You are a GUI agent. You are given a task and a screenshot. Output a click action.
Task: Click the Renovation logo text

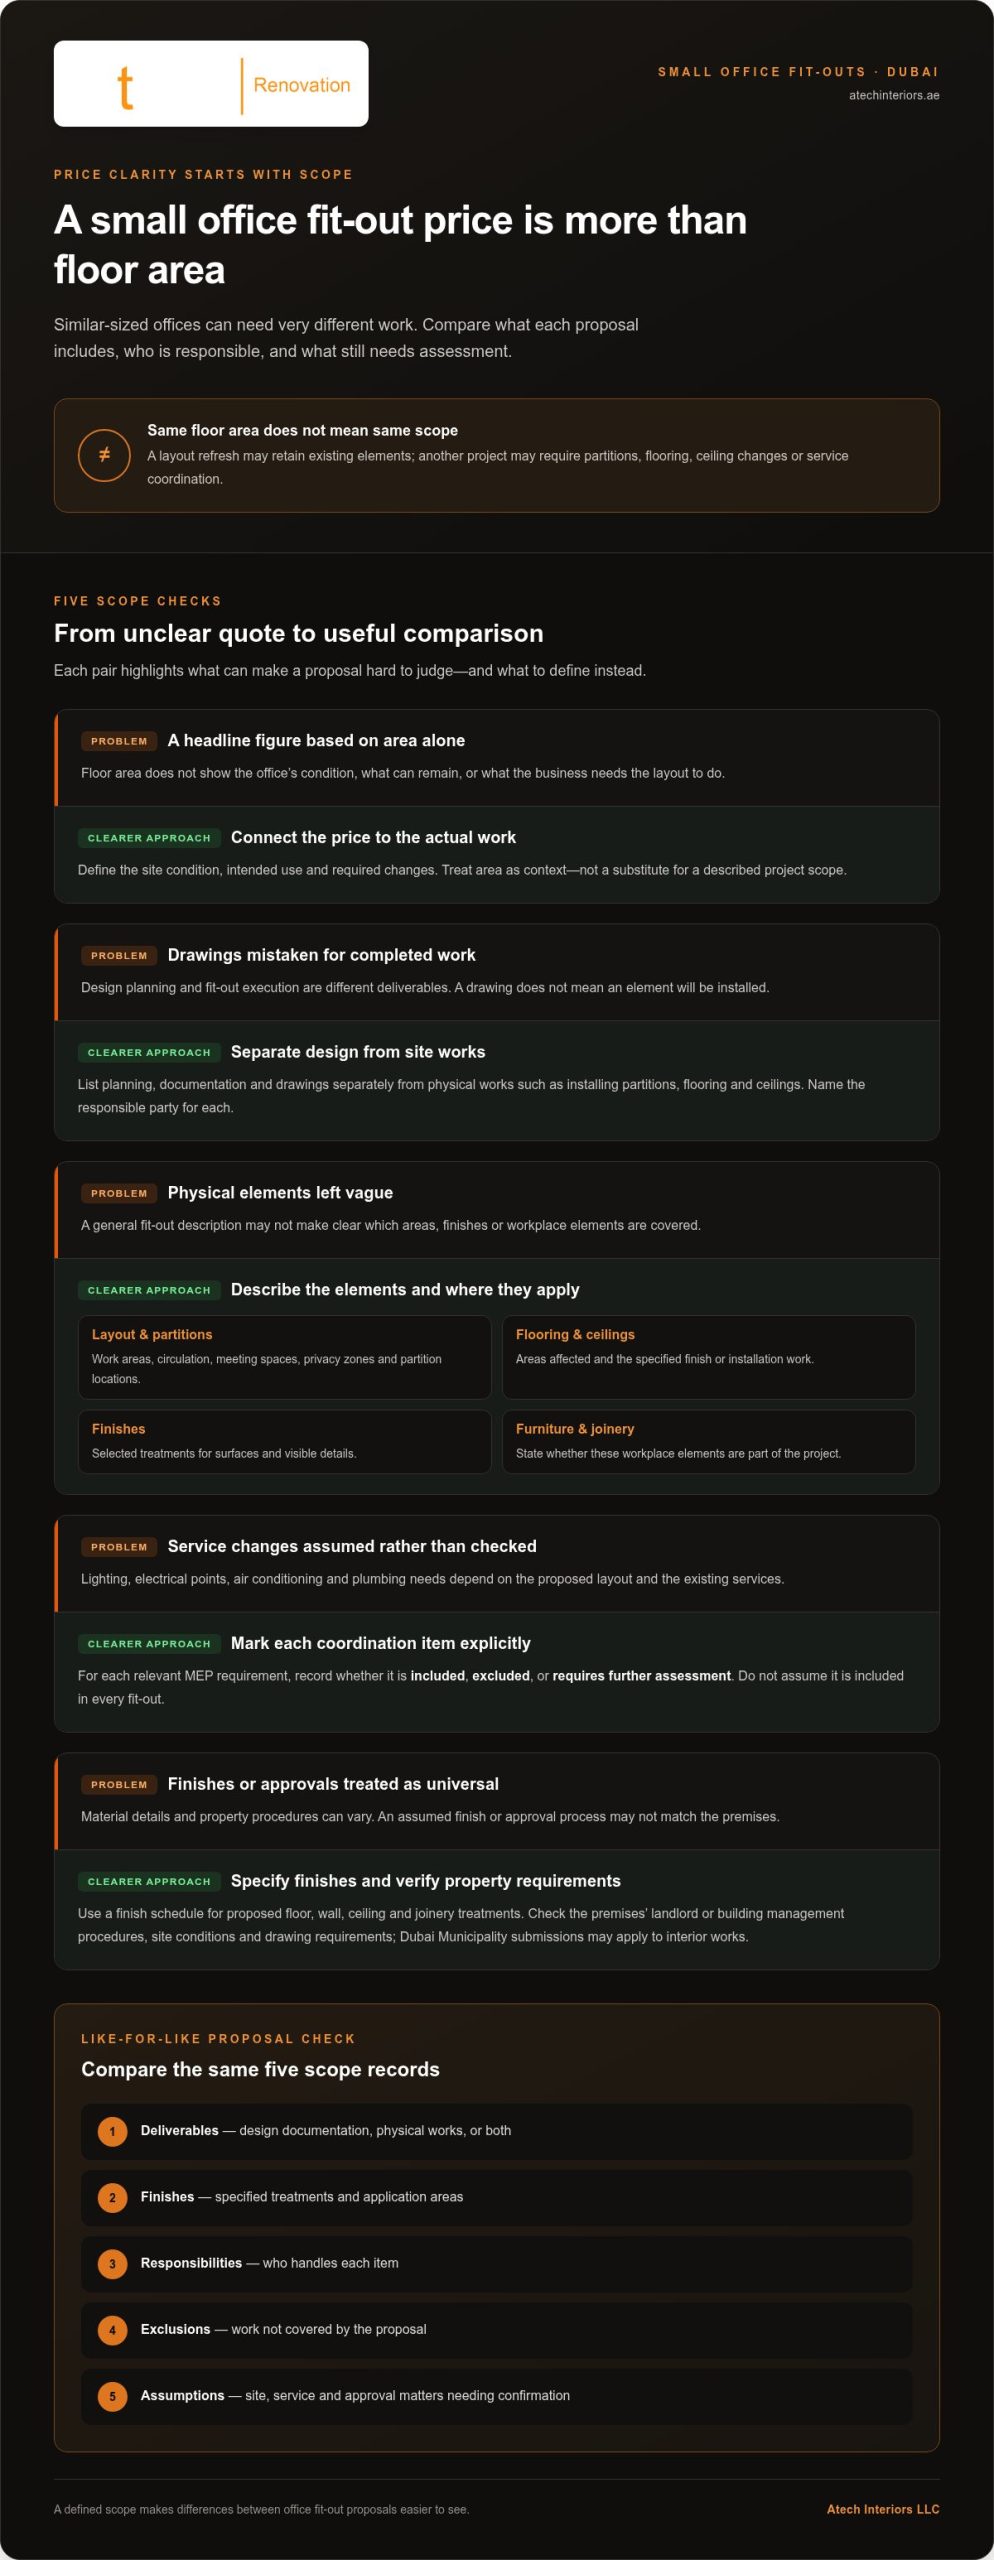(x=302, y=85)
